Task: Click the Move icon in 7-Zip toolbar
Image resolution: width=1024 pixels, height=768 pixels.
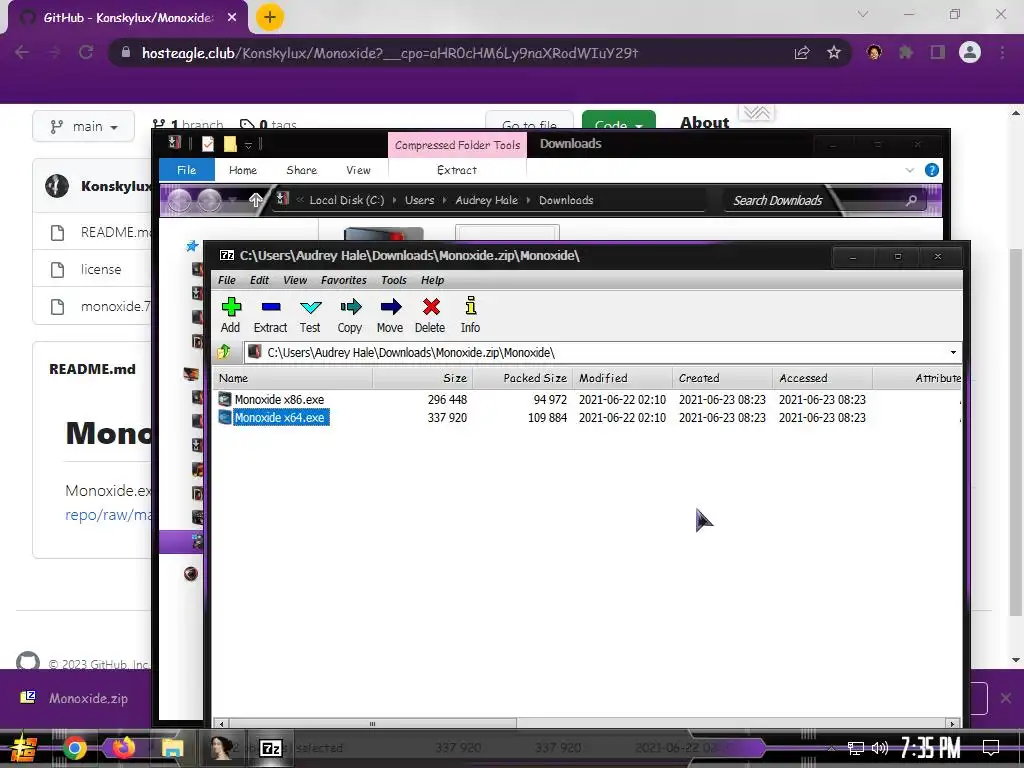Action: [x=390, y=315]
